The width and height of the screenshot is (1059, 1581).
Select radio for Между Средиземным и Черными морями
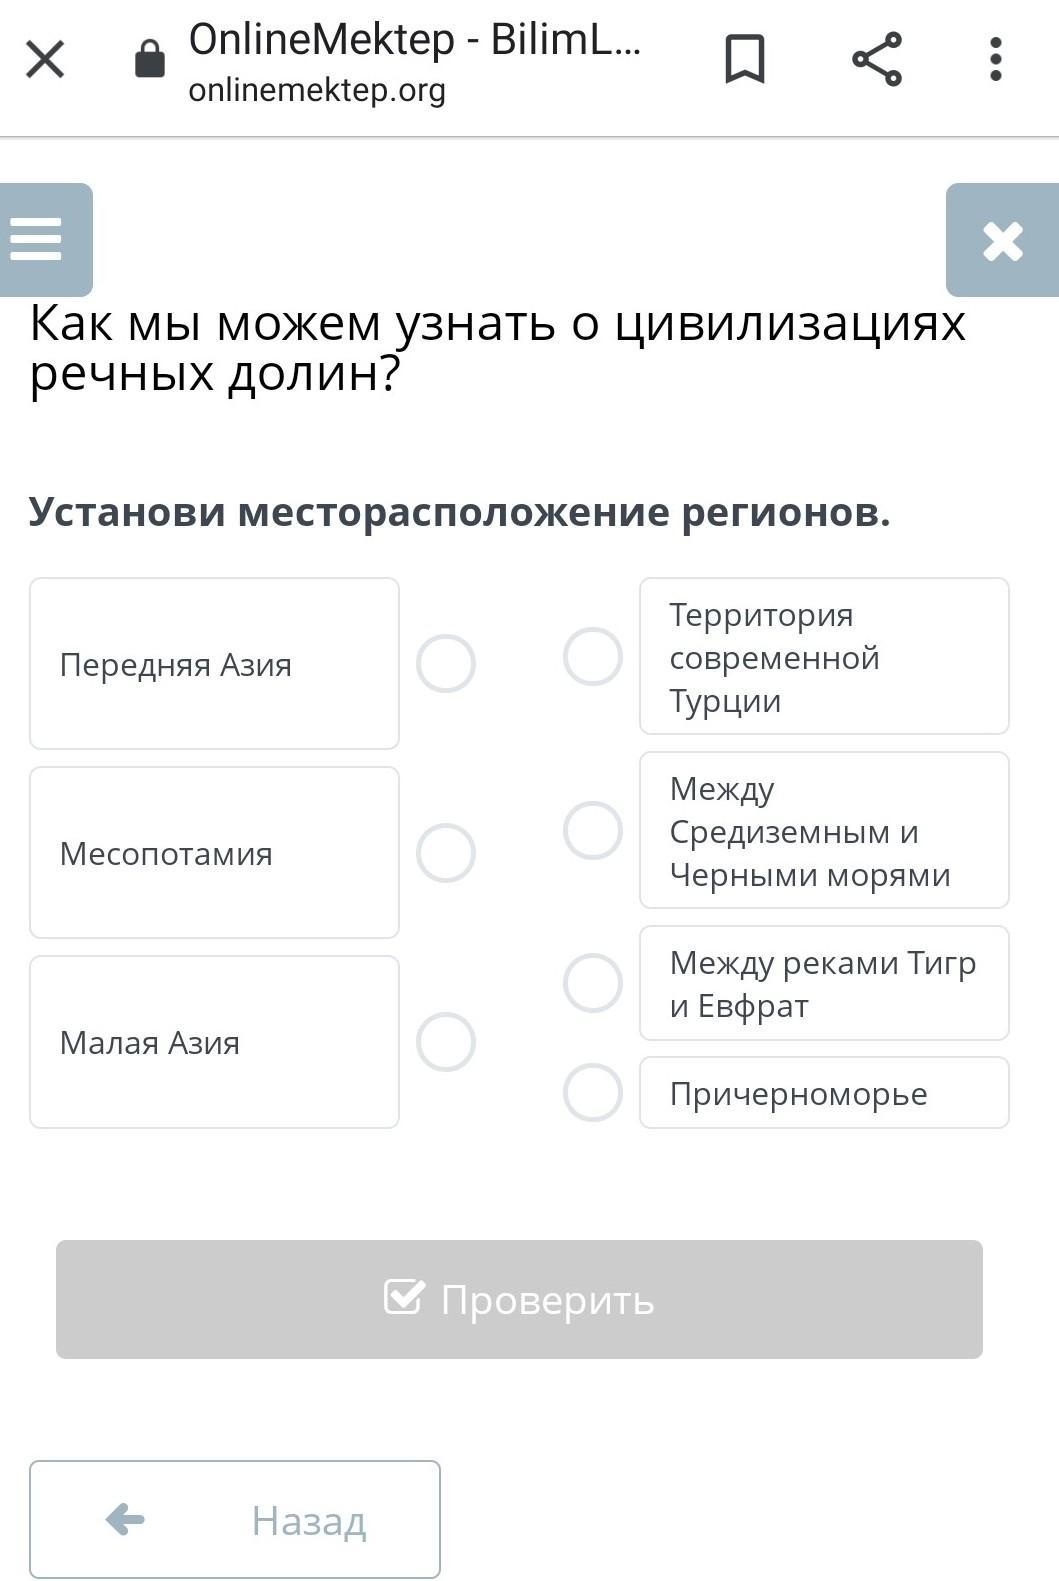coord(593,830)
